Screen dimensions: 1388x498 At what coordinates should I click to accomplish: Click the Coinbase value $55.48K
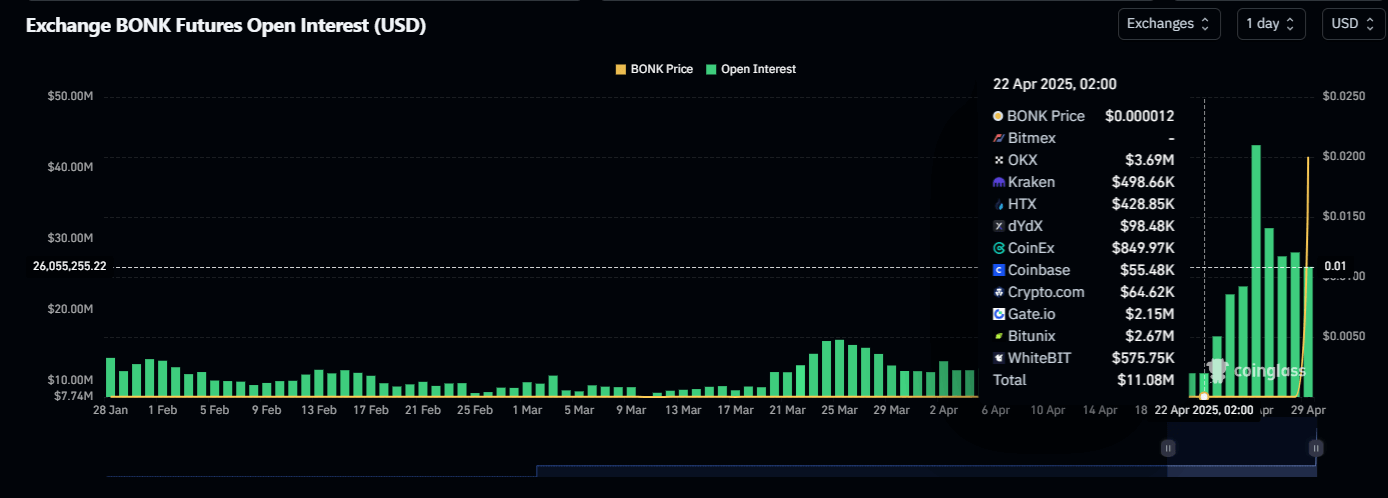pyautogui.click(x=1147, y=270)
